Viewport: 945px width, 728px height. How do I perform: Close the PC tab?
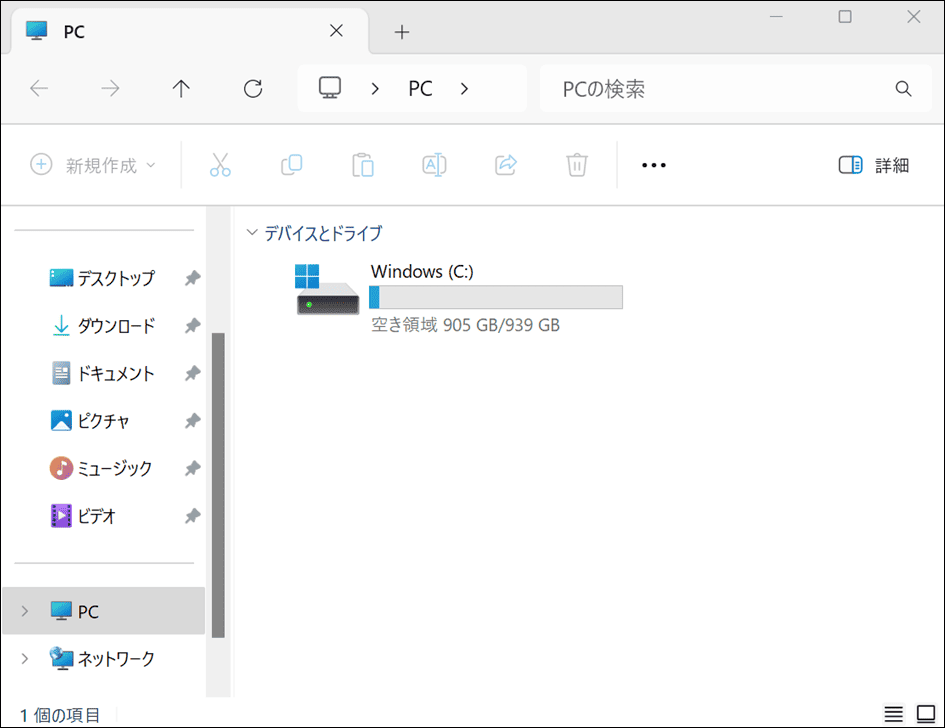point(336,31)
